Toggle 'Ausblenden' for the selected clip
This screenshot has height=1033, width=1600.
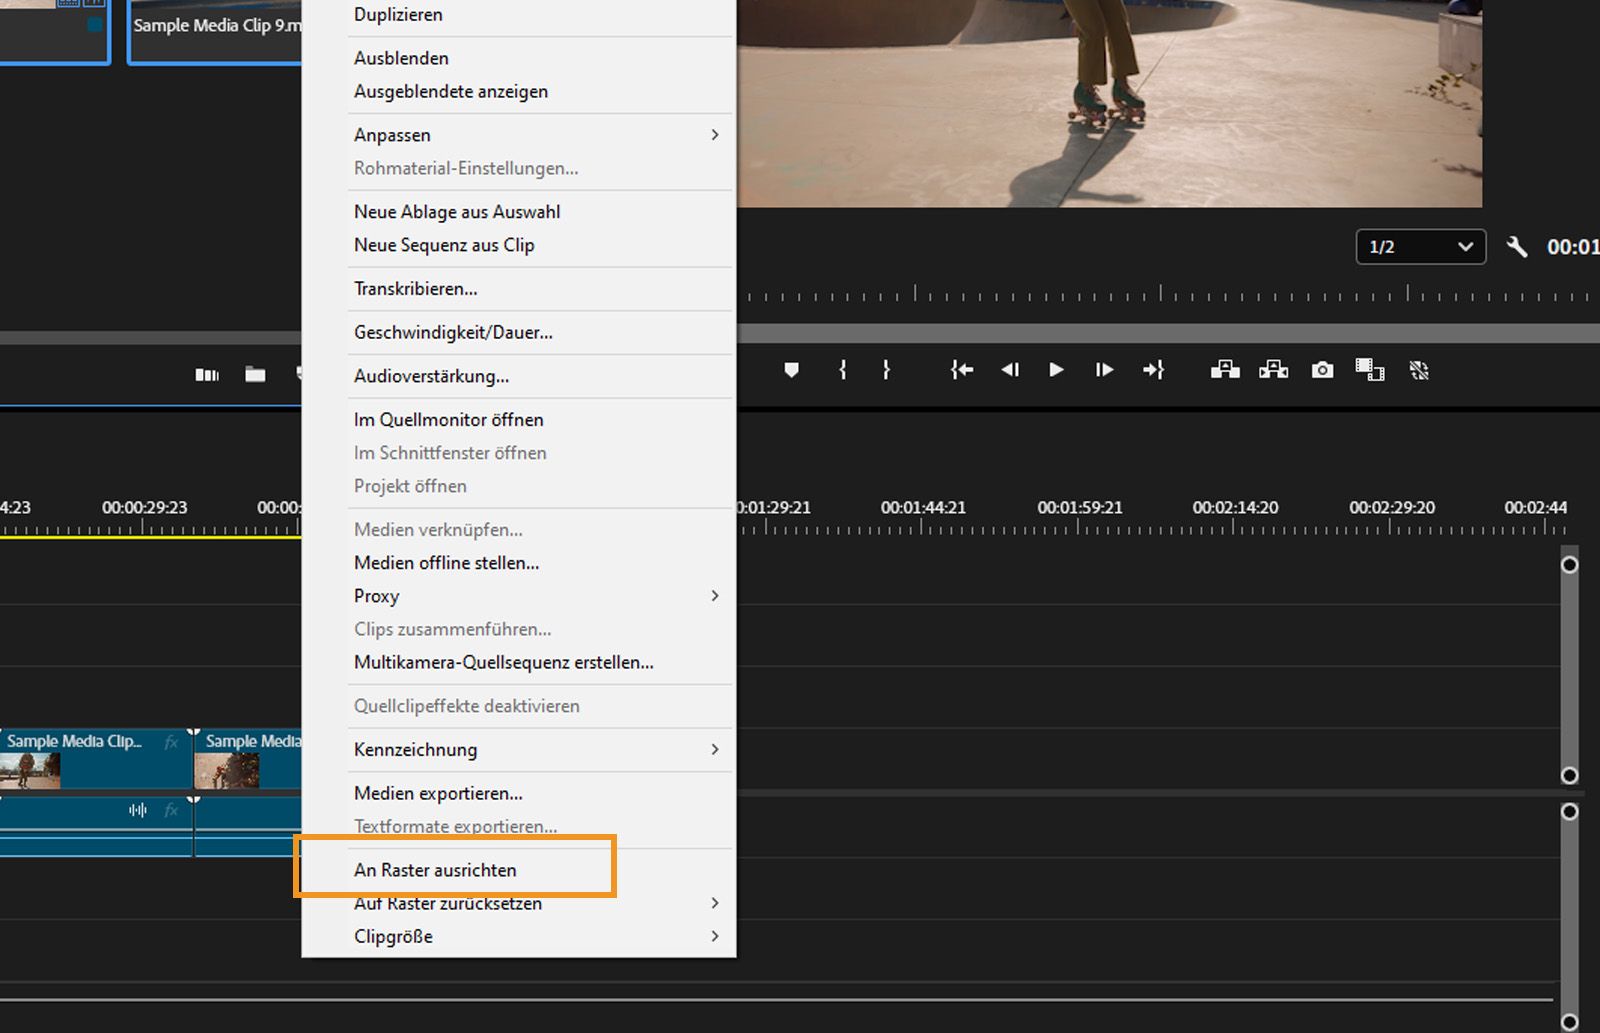click(x=401, y=57)
